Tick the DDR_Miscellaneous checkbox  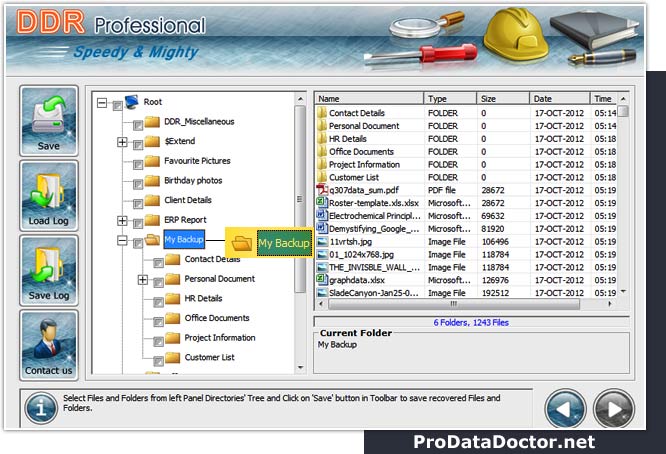coord(138,126)
